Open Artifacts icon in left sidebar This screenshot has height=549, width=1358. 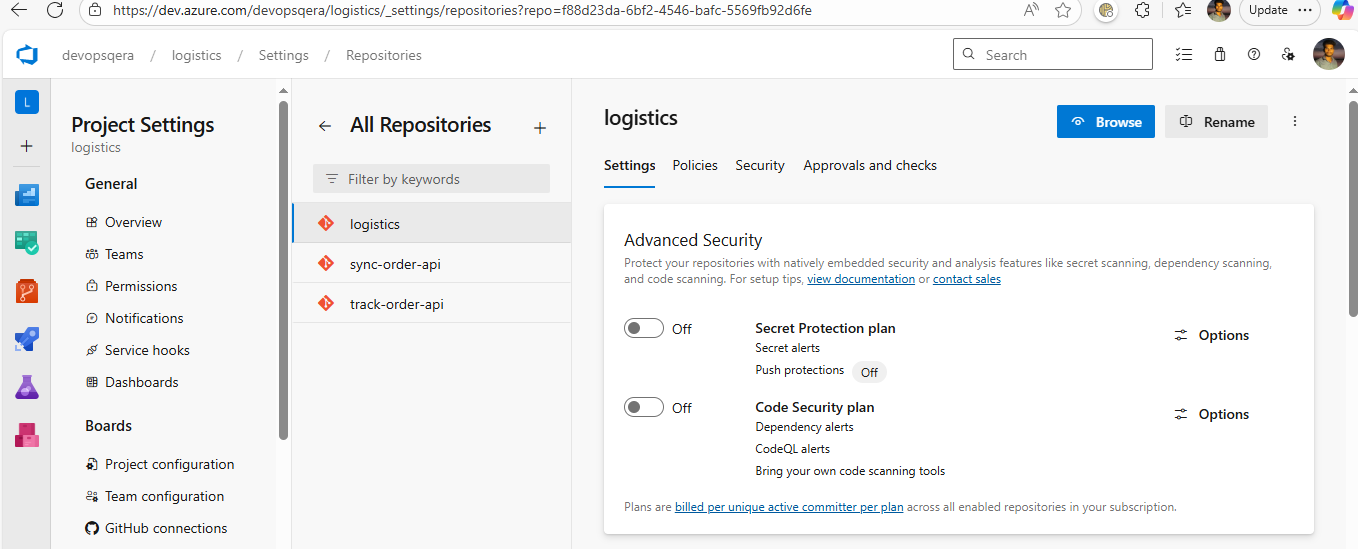(27, 435)
